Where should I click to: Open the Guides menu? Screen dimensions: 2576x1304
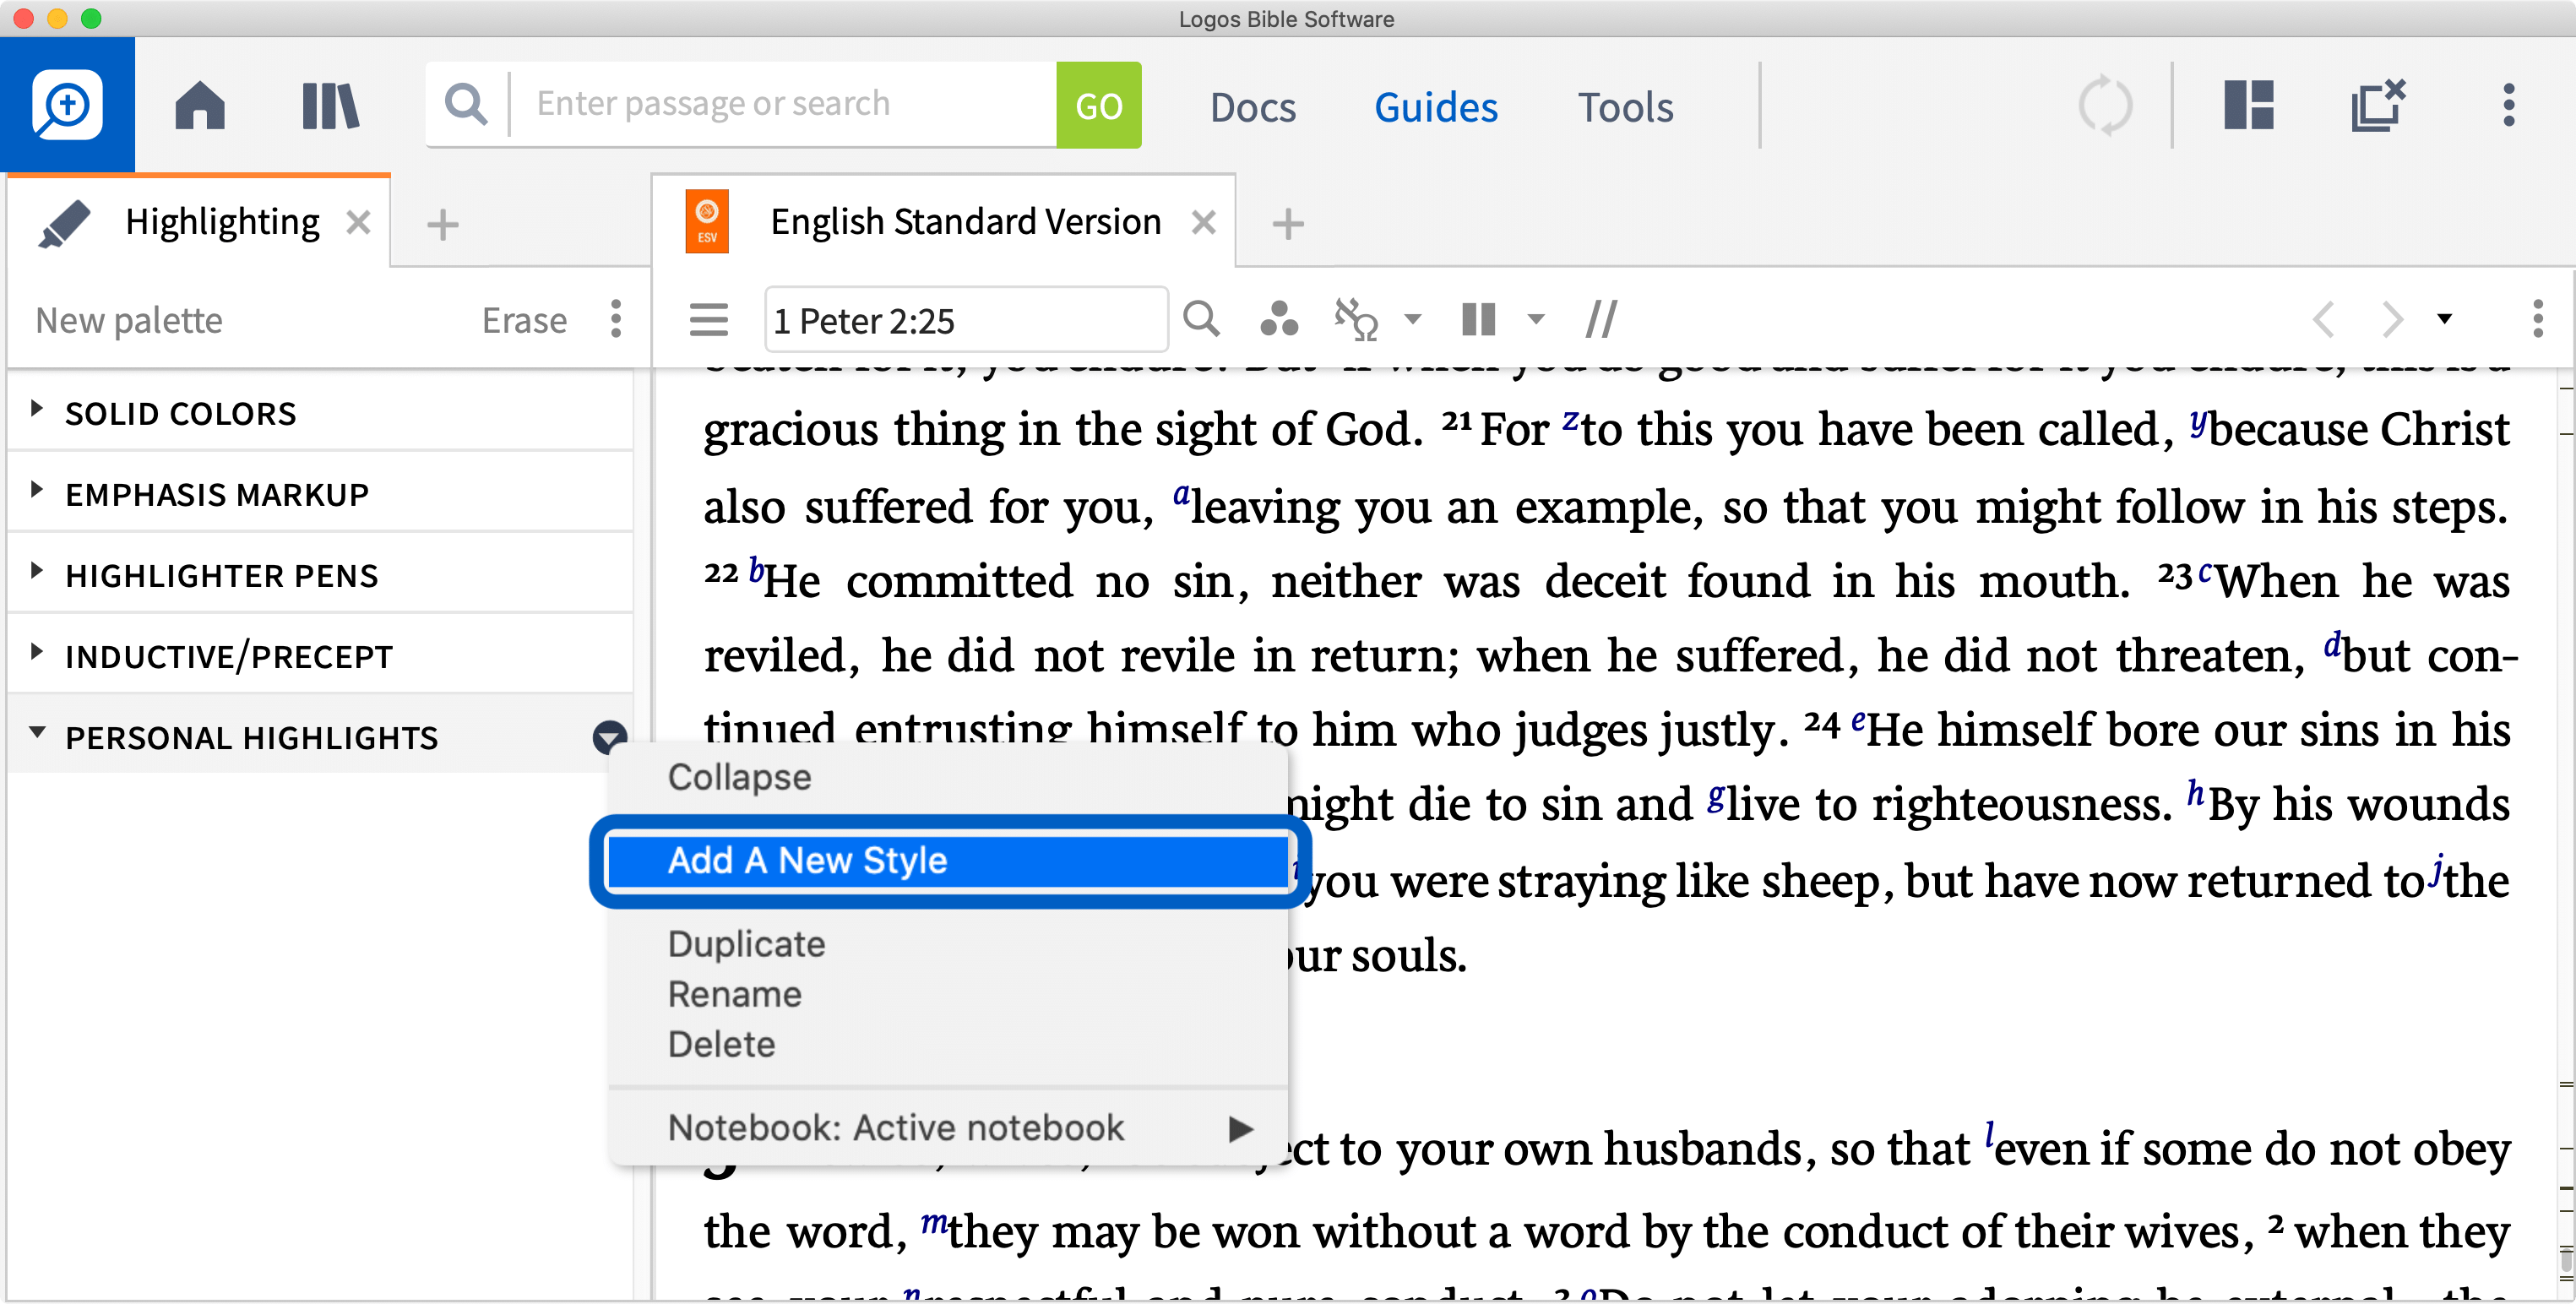[1435, 107]
